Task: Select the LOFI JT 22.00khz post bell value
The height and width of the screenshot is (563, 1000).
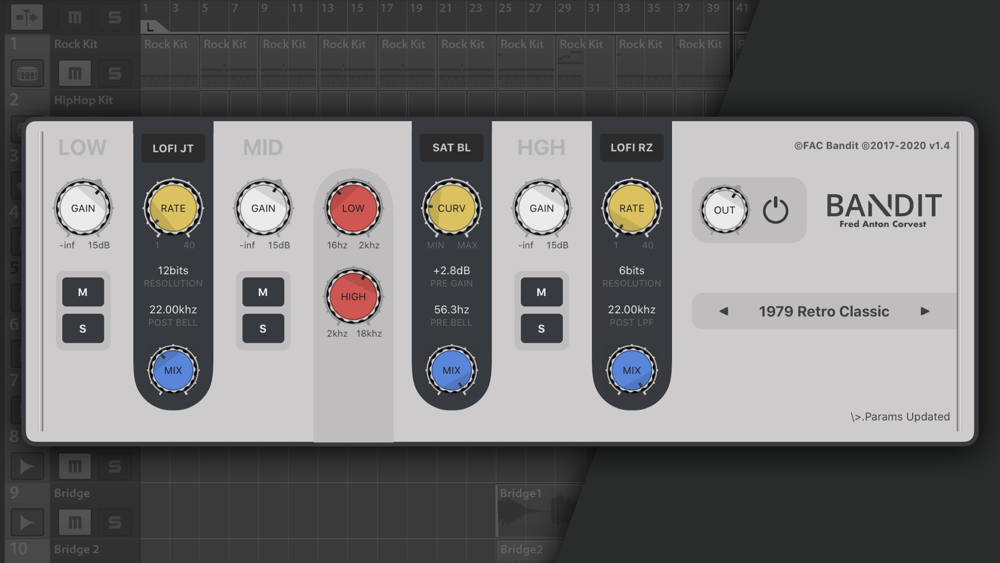Action: tap(173, 309)
